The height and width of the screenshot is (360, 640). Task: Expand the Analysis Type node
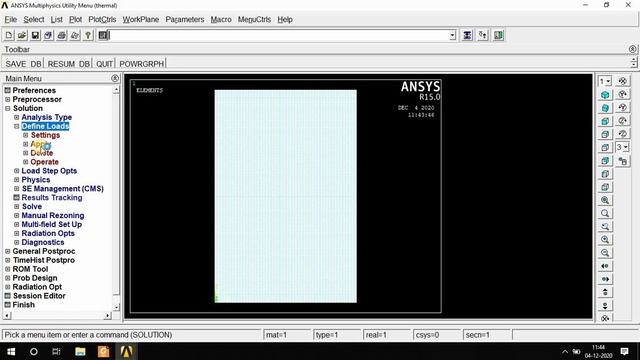[x=16, y=117]
